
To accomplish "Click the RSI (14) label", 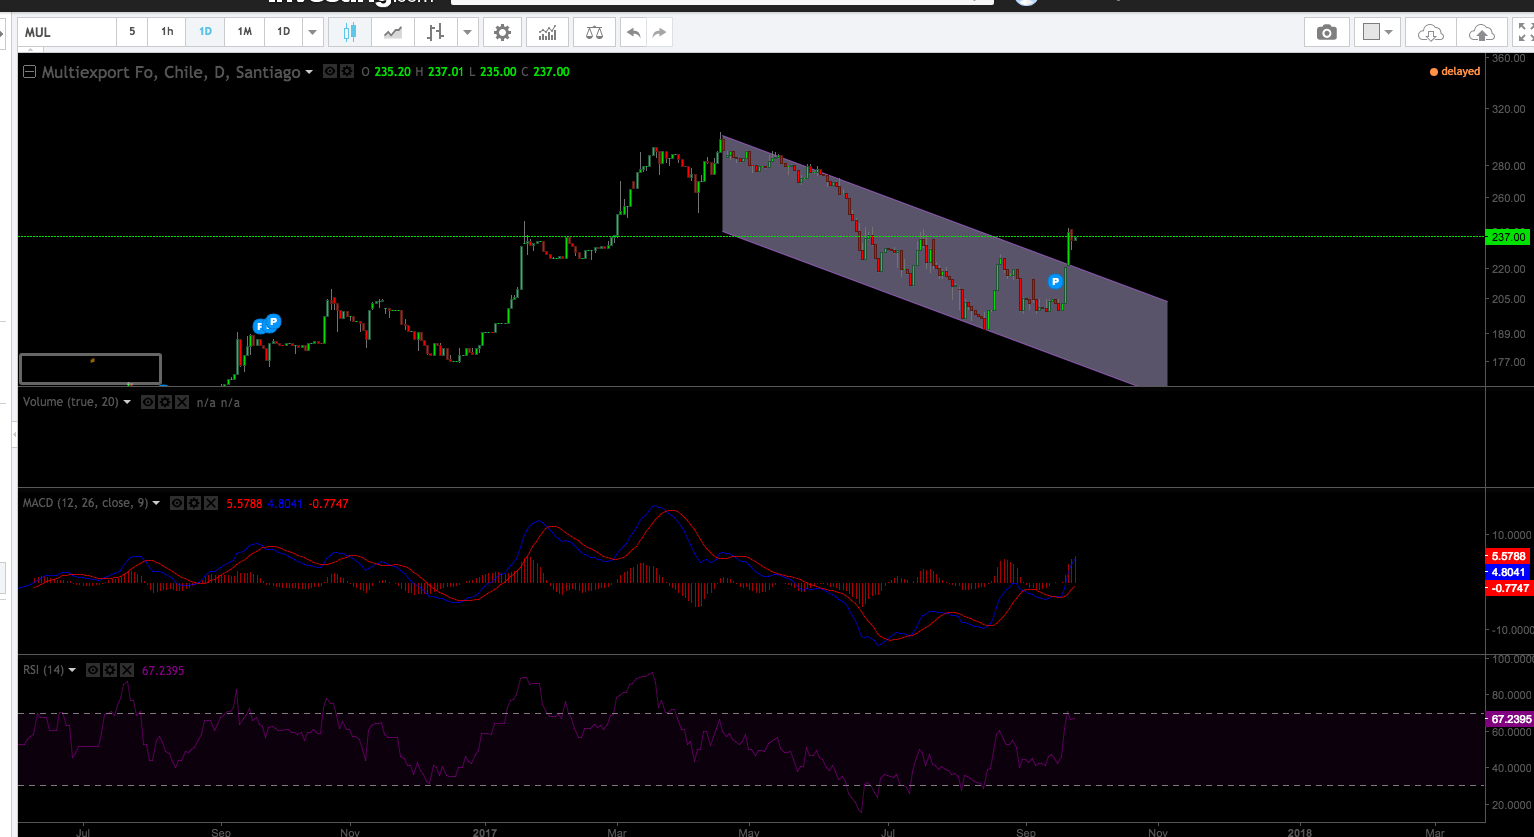I will [x=43, y=670].
